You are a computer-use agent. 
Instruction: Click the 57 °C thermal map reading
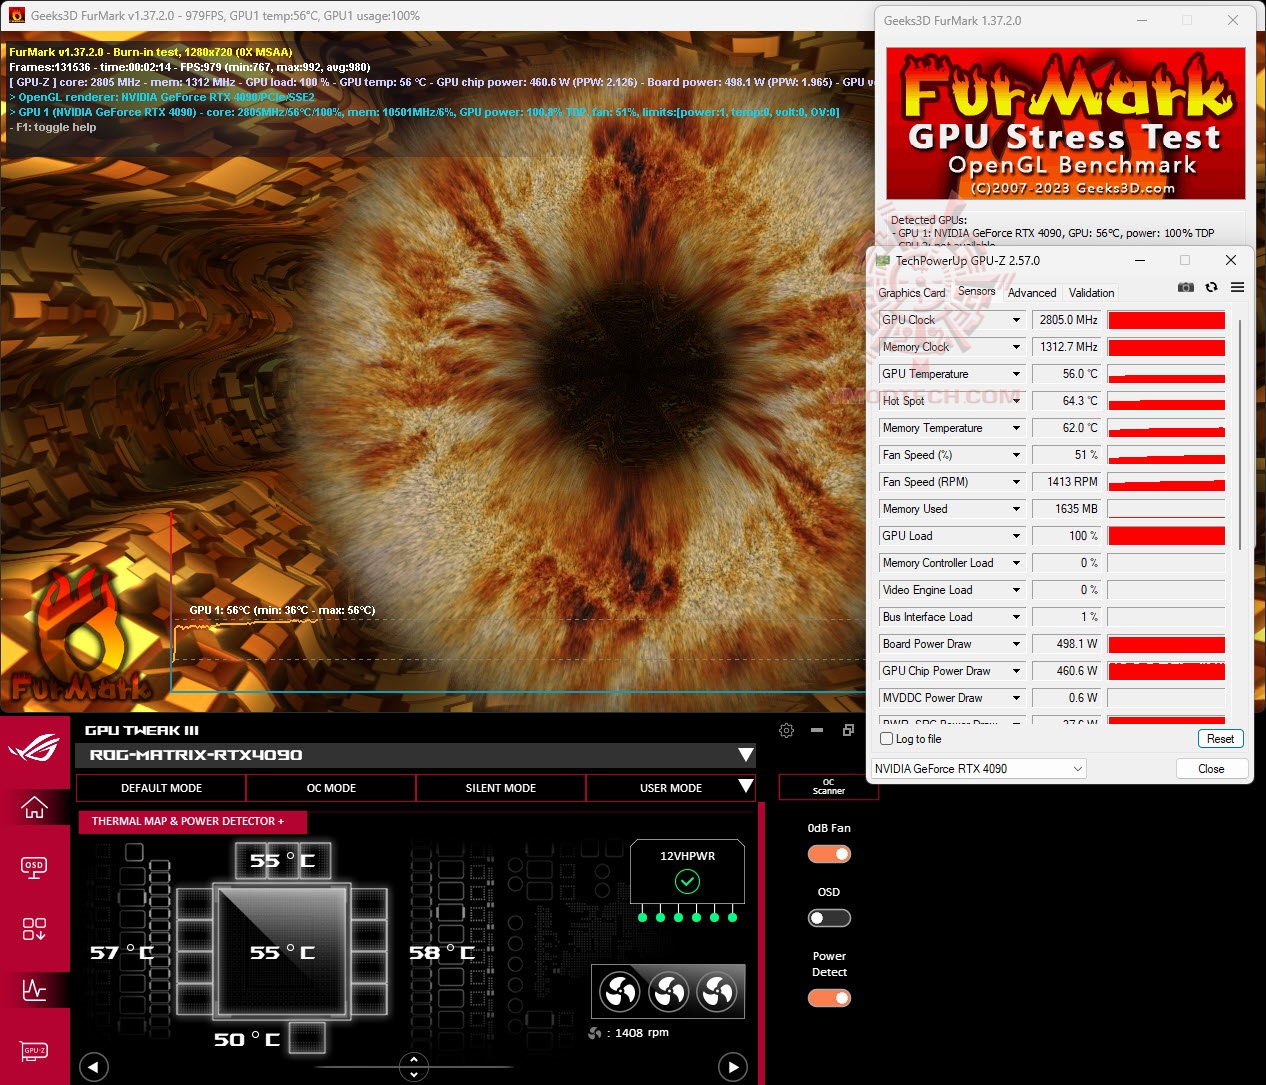click(121, 953)
